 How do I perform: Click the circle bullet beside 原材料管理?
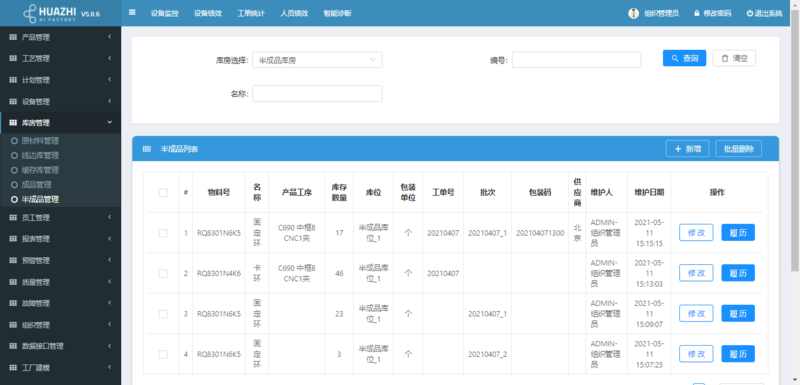pos(14,141)
